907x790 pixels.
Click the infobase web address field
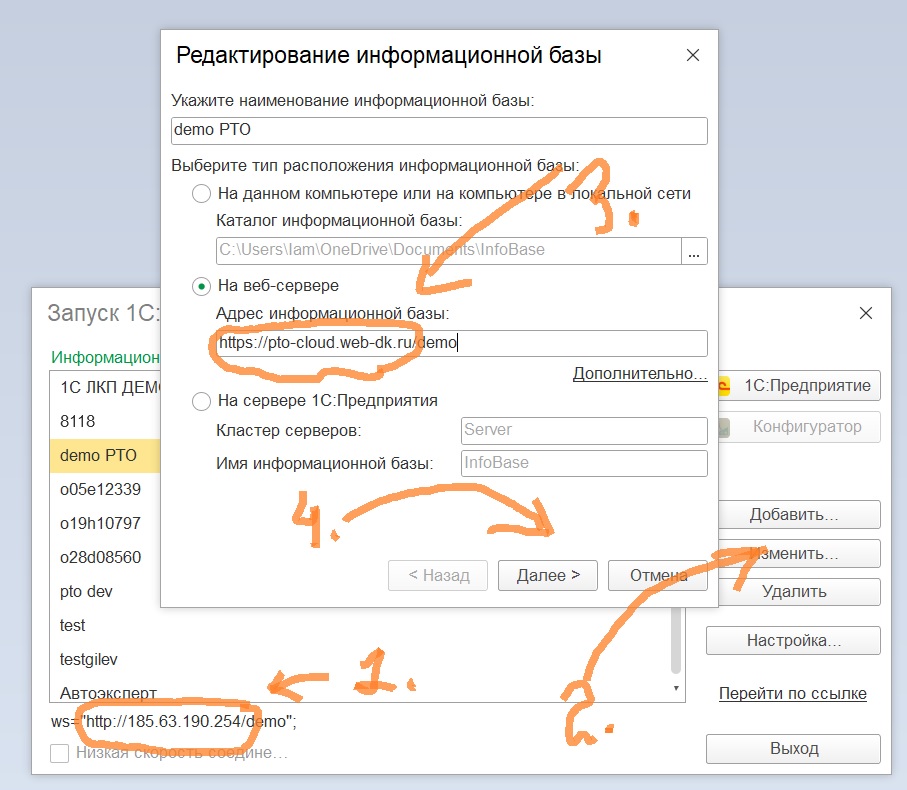point(462,344)
